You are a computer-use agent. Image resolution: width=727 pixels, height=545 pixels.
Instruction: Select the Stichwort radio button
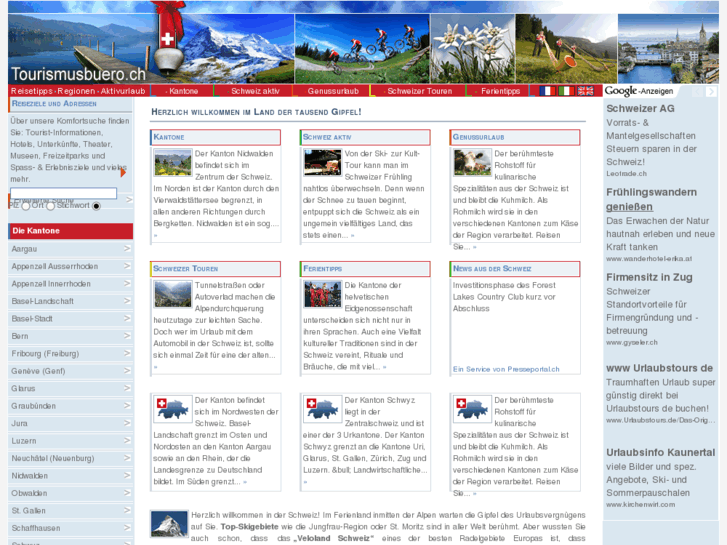(x=96, y=206)
